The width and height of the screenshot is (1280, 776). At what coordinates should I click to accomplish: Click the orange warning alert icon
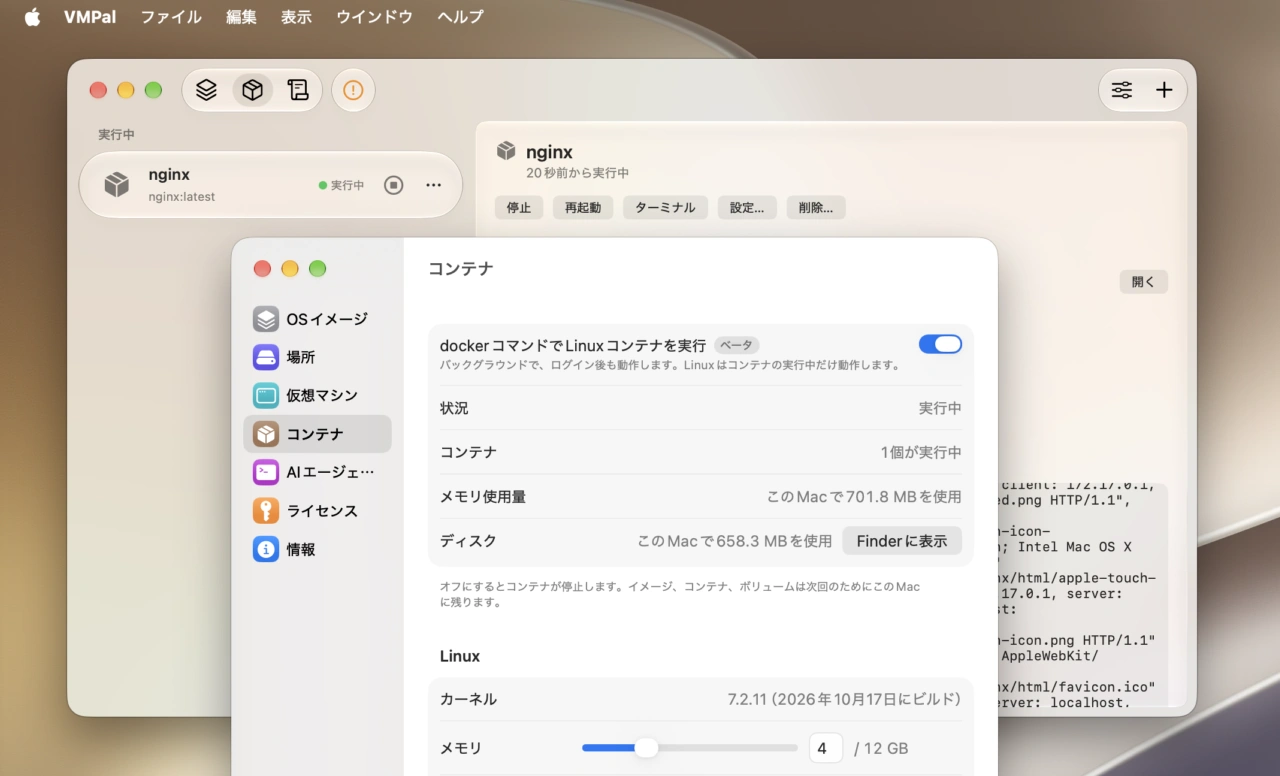pyautogui.click(x=353, y=90)
